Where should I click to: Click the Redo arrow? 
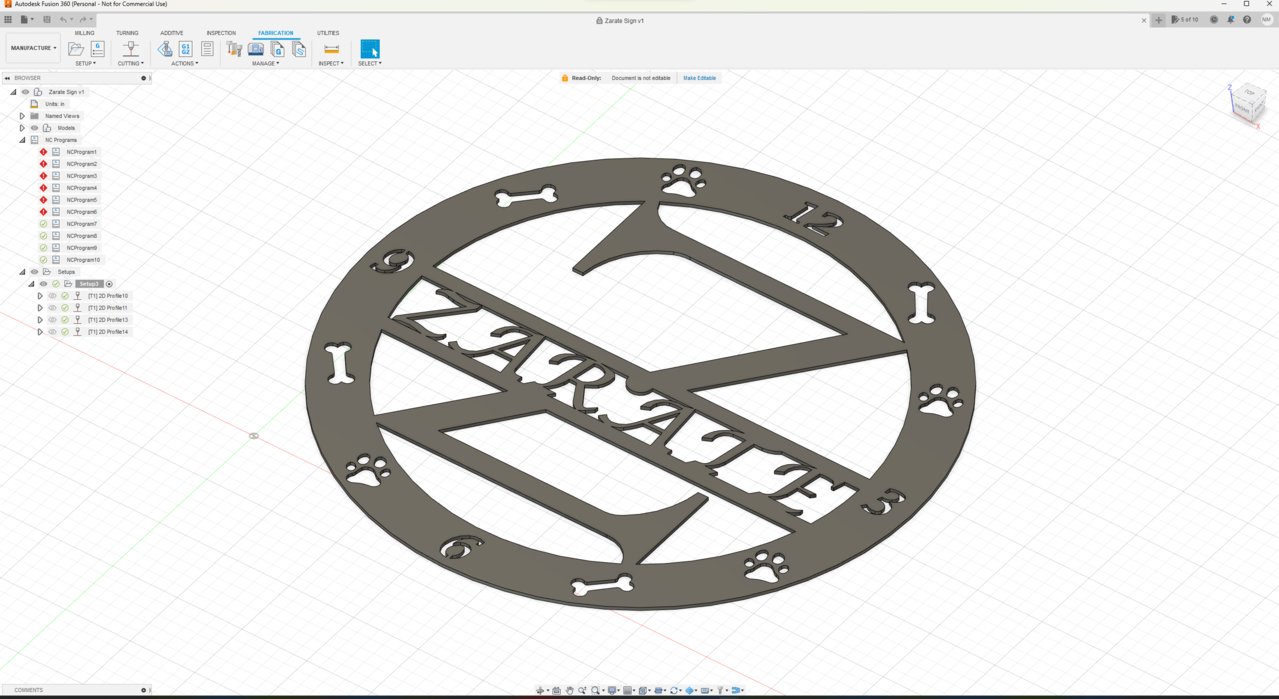click(x=82, y=19)
